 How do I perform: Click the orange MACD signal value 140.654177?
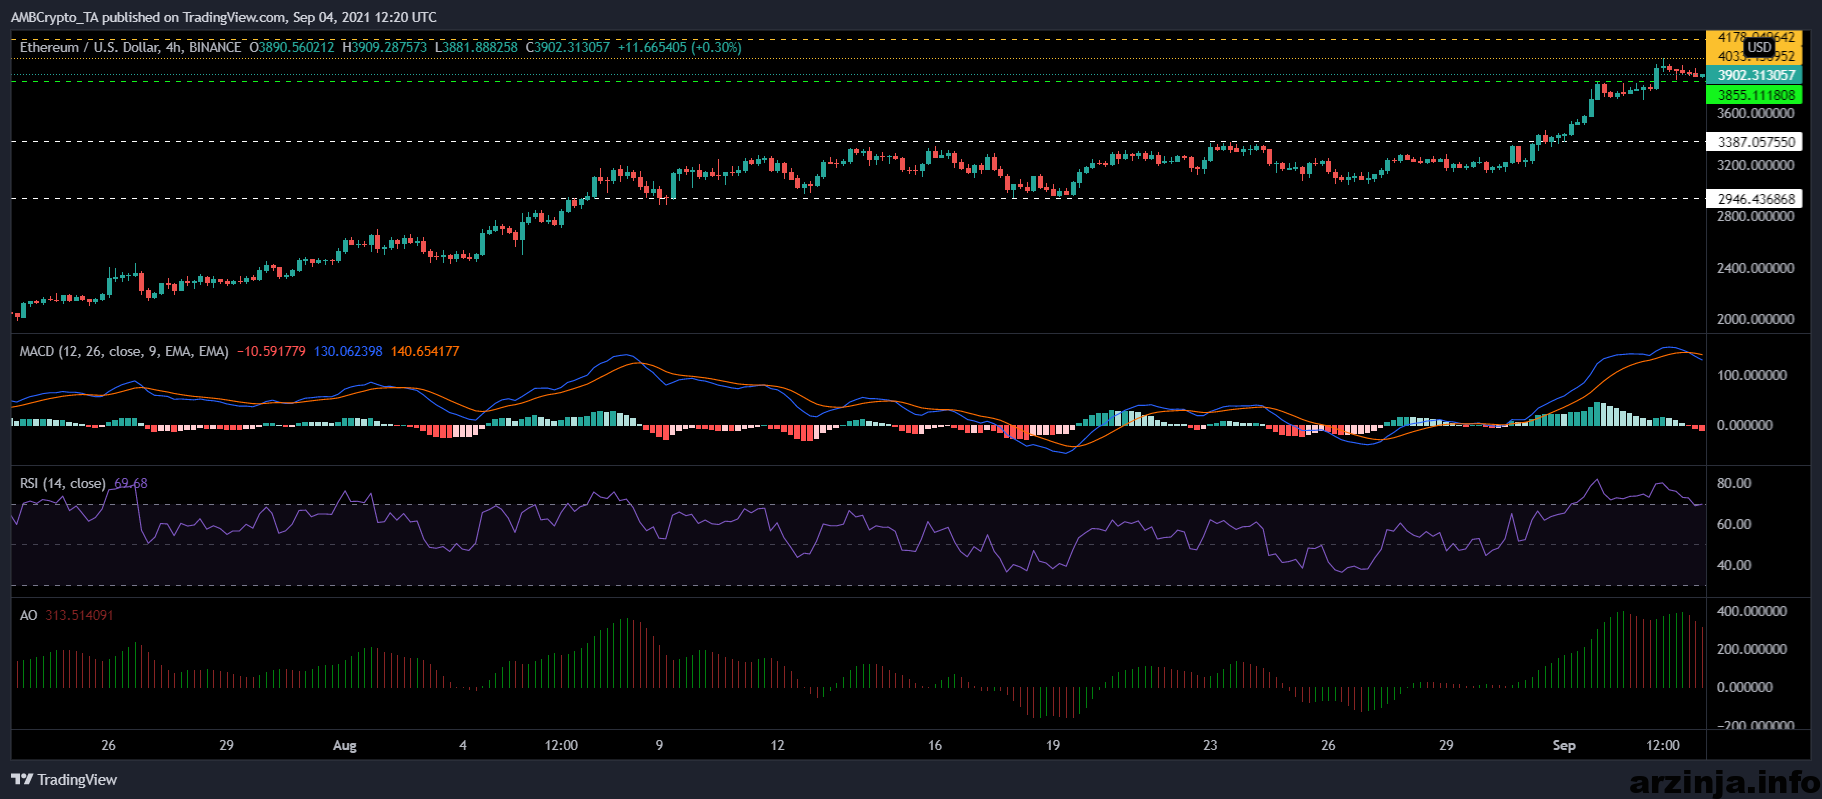425,351
